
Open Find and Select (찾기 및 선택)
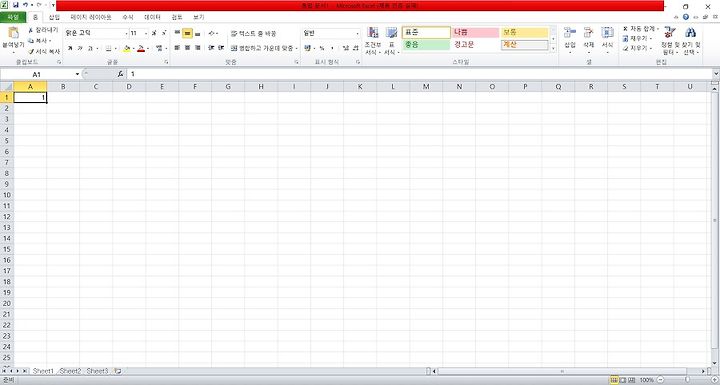point(691,40)
